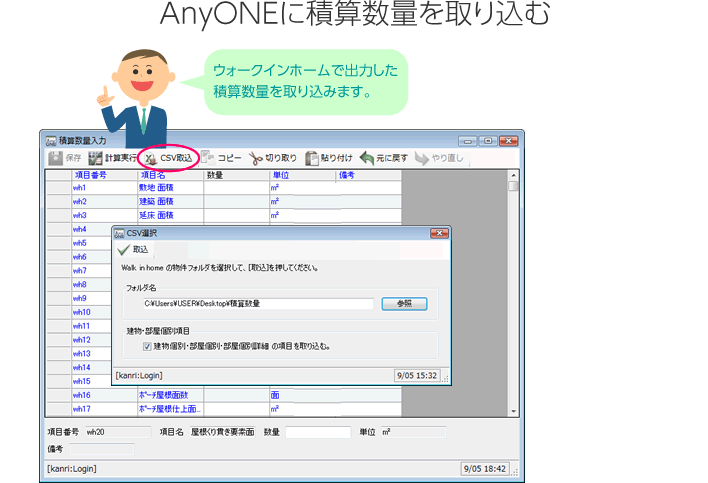Click scroll down arrow of the table
The image size is (708, 483).
(x=513, y=411)
